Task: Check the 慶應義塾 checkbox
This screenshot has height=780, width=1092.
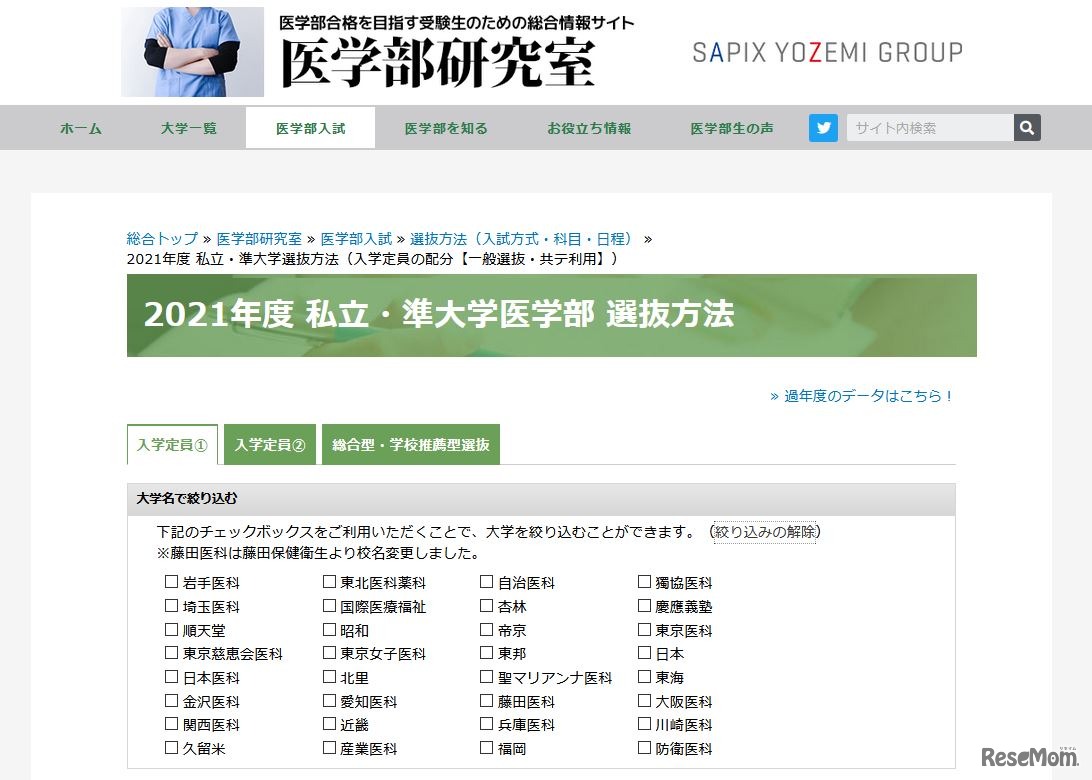Action: [646, 605]
